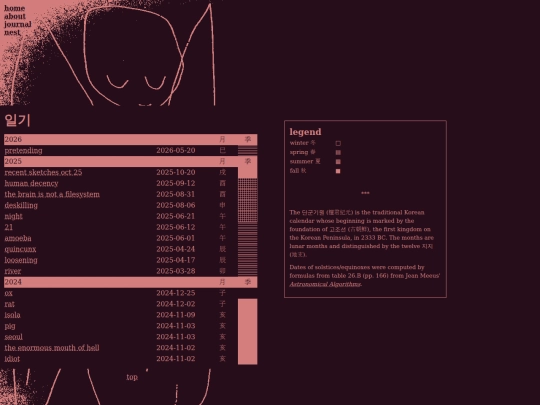Open 'the enormous mouth of hell' entry
Viewport: 540px width, 405px height.
click(52, 348)
